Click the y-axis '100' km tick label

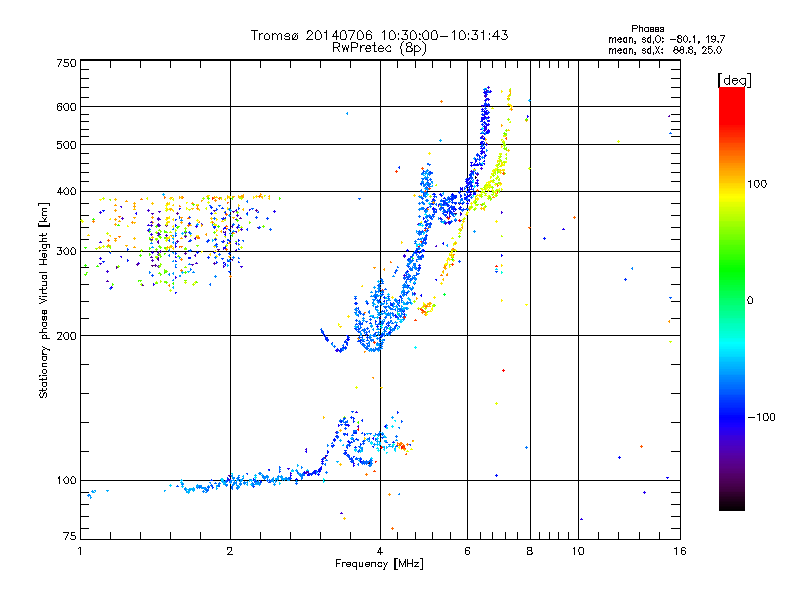67,480
